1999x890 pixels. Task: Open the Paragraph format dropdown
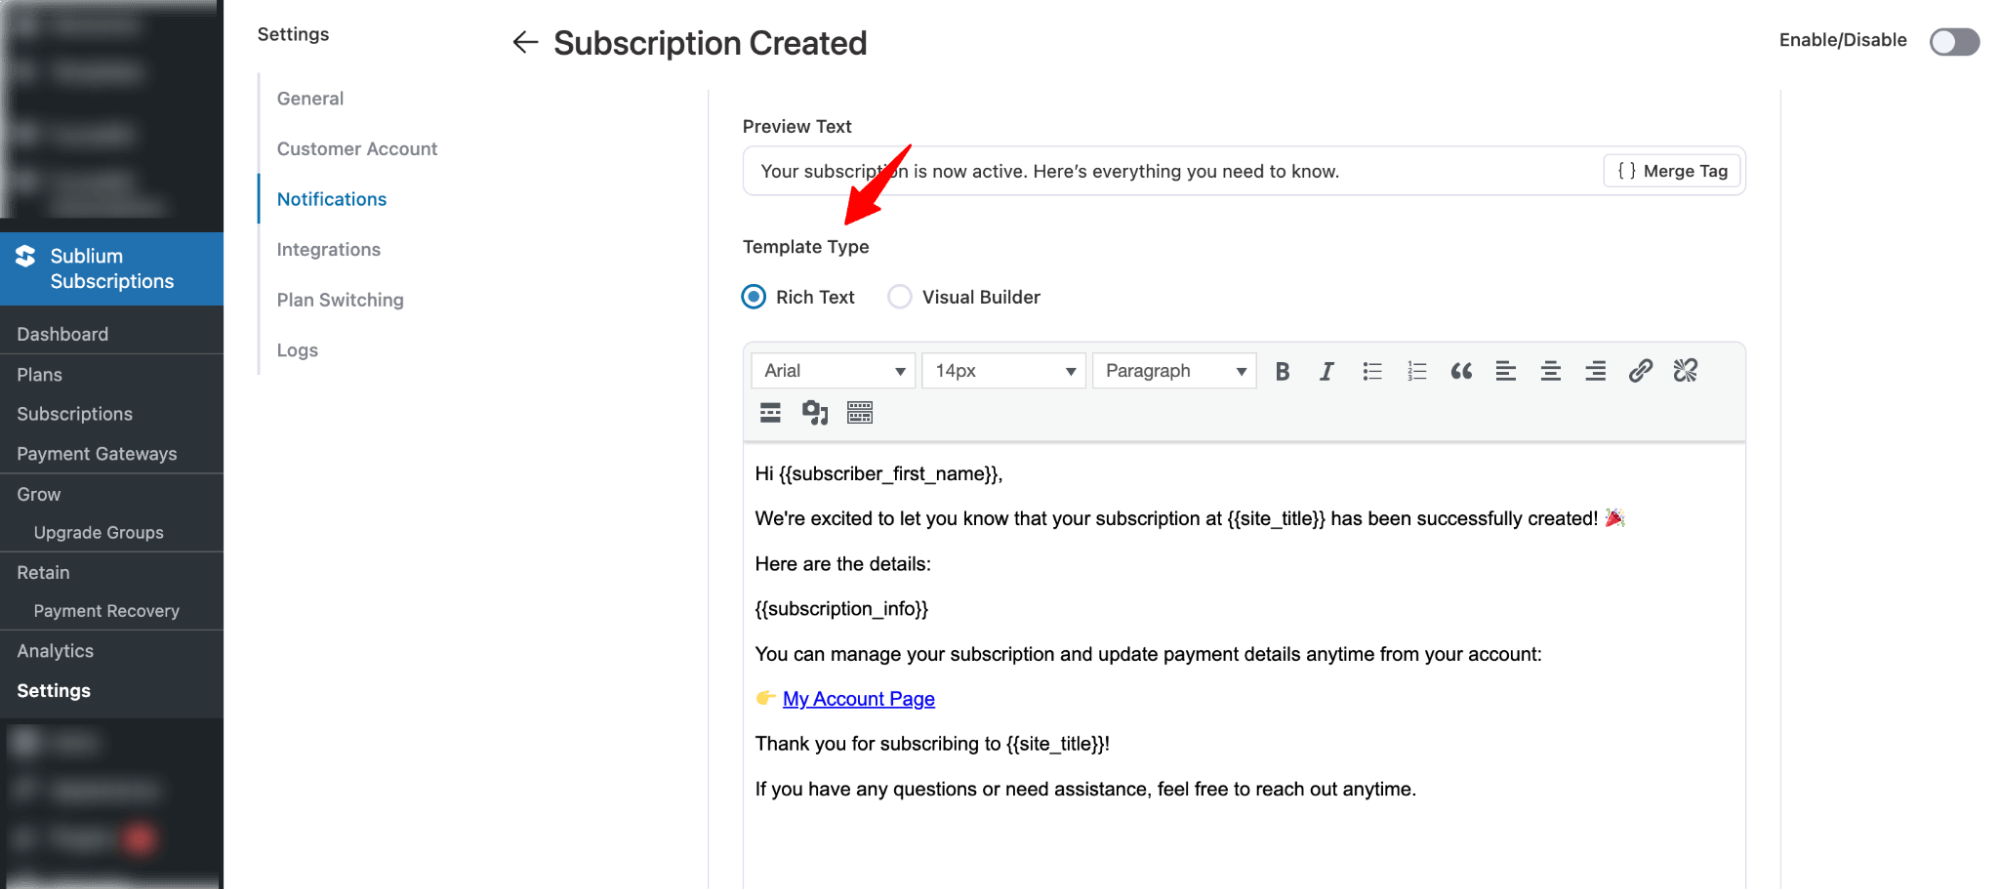(1174, 371)
